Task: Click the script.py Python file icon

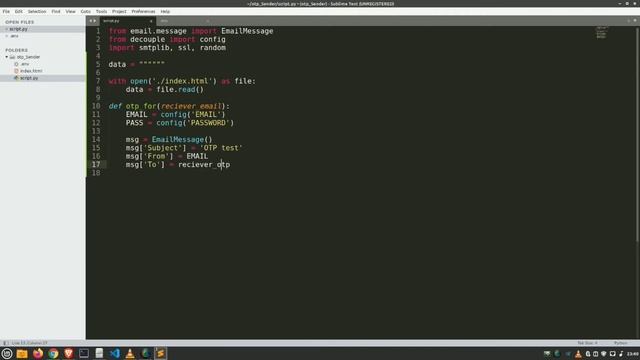Action: click(16, 78)
